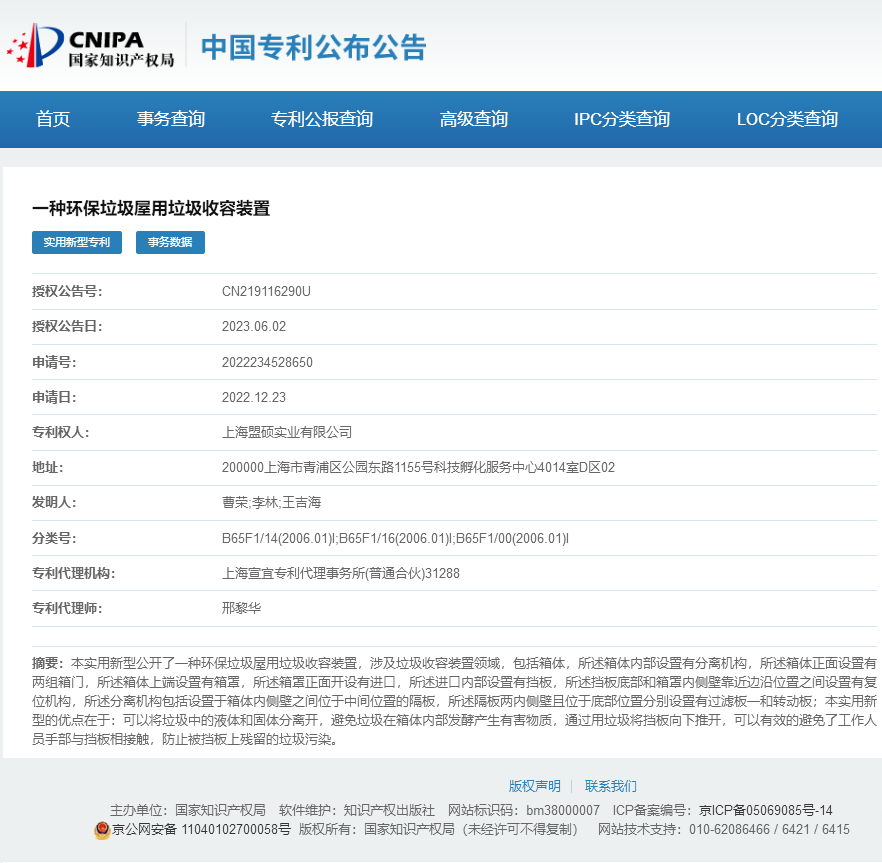Screen dimensions: 882x863
Task: Select 高级查询 in the navigation bar
Action: coord(474,119)
